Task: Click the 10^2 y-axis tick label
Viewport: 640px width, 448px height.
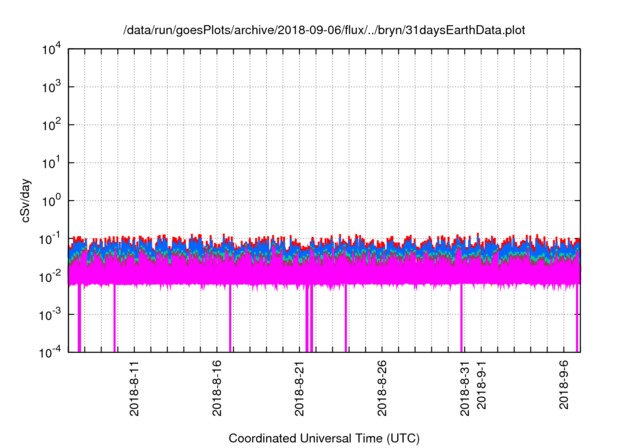Action: pos(52,125)
